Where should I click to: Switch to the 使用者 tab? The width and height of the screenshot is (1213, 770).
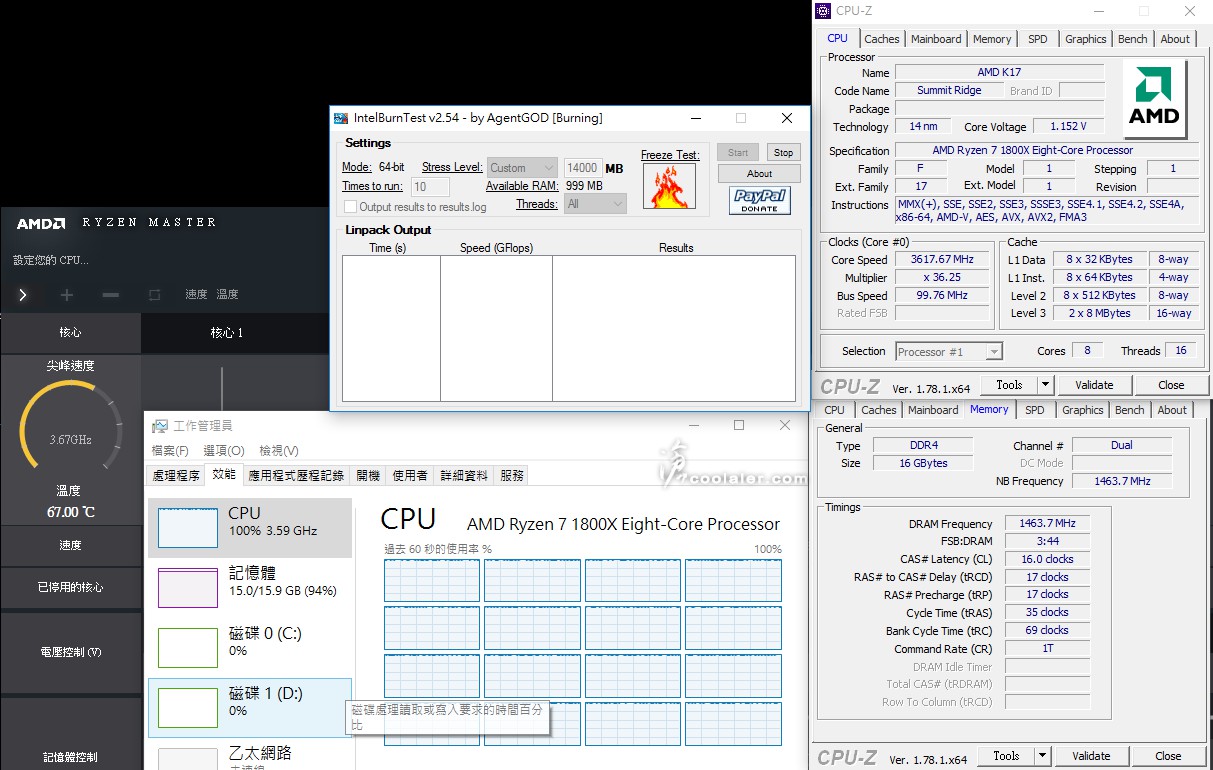(x=410, y=476)
